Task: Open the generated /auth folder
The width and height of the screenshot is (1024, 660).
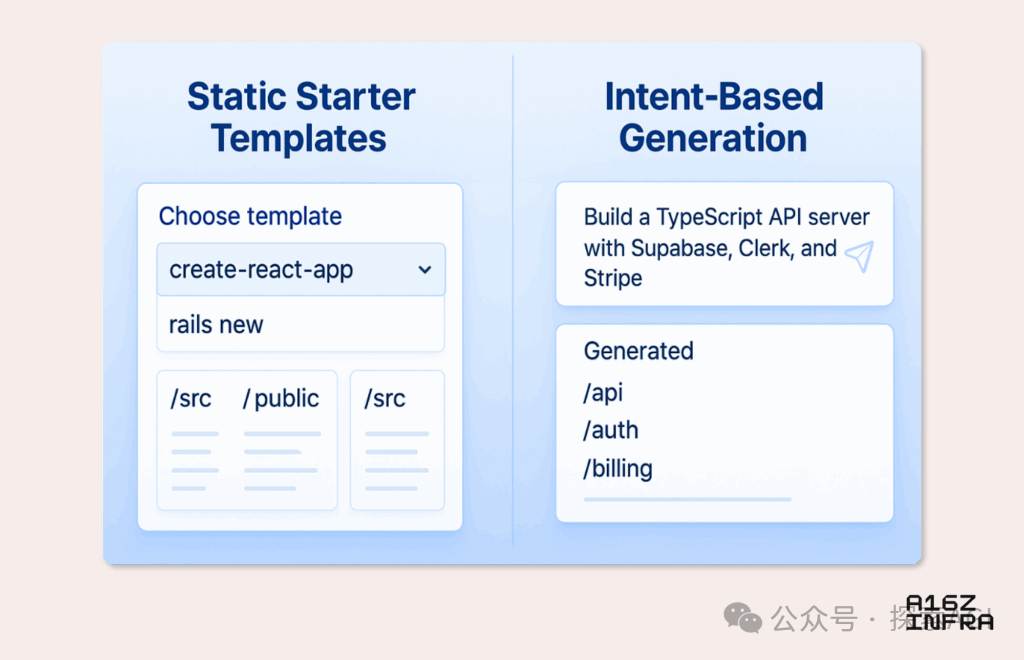Action: point(611,430)
